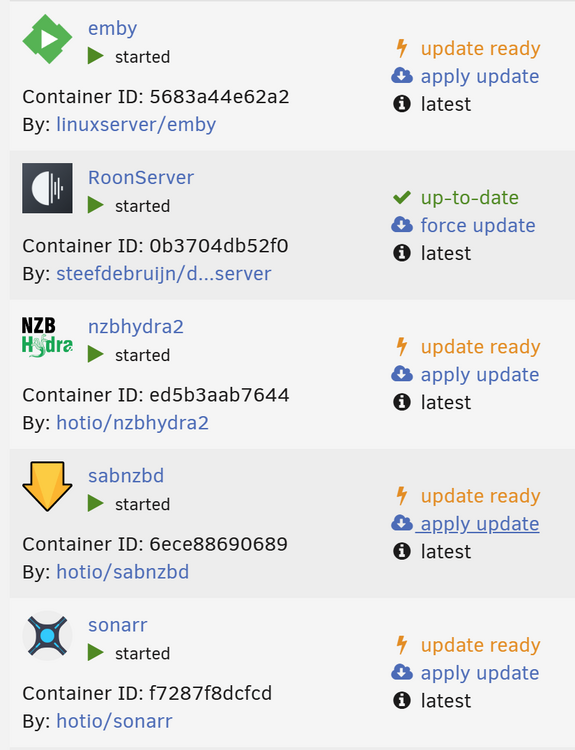Click the lightning bolt icon for nzbhydra2
This screenshot has height=750, width=575.
[402, 347]
